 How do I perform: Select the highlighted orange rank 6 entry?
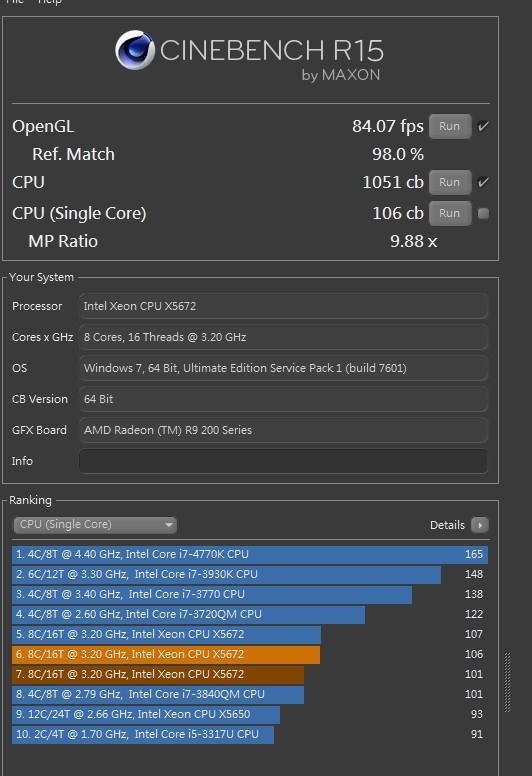166,654
